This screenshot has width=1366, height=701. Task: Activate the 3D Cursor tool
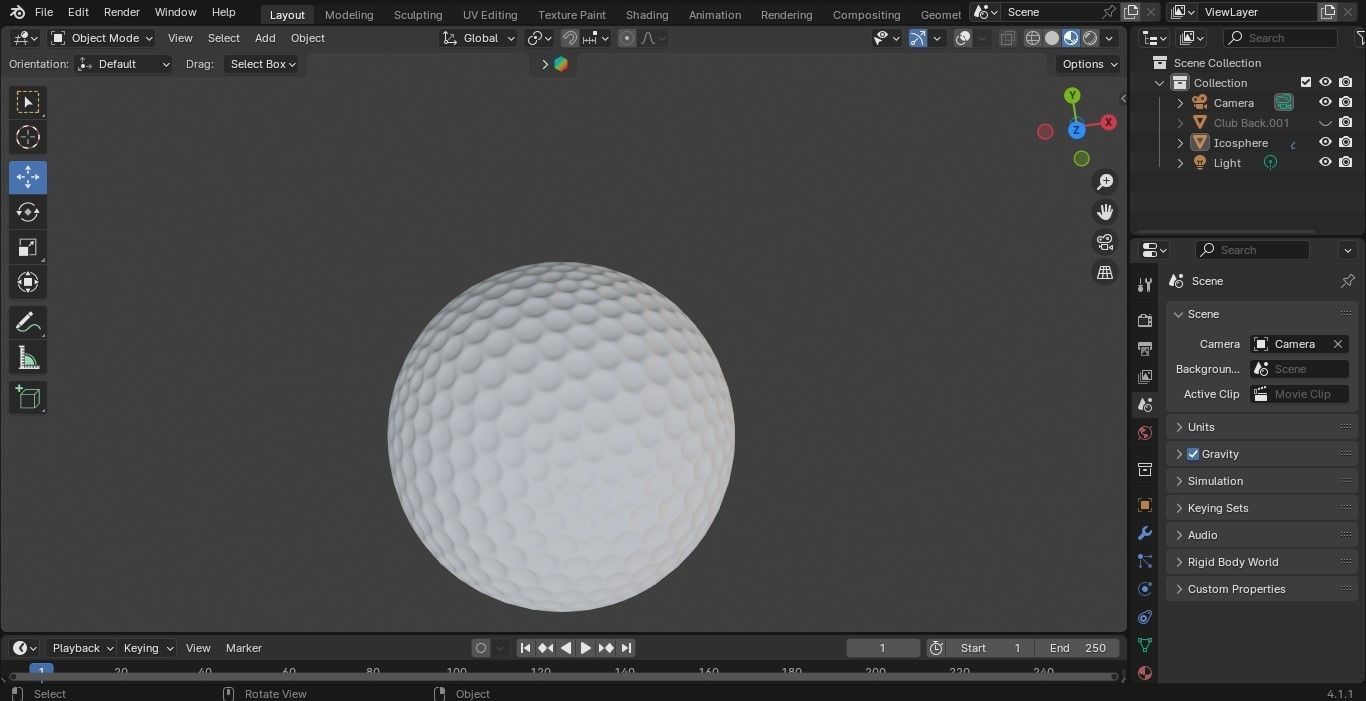pyautogui.click(x=28, y=137)
